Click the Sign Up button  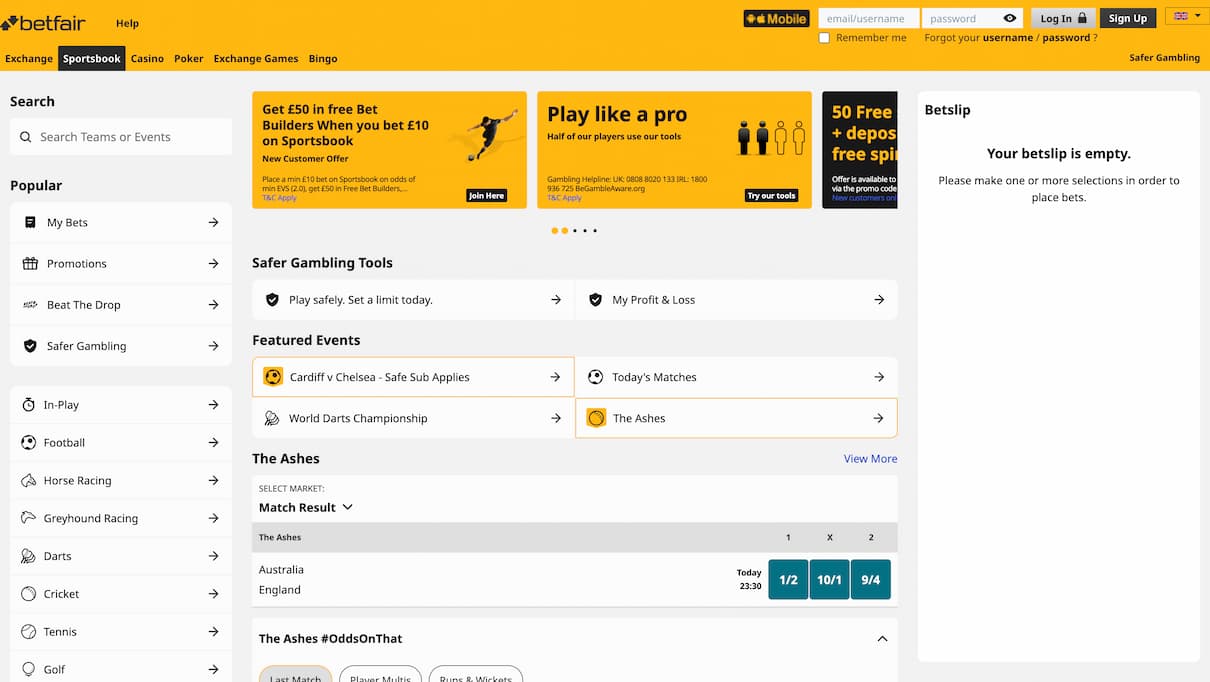click(x=1127, y=17)
